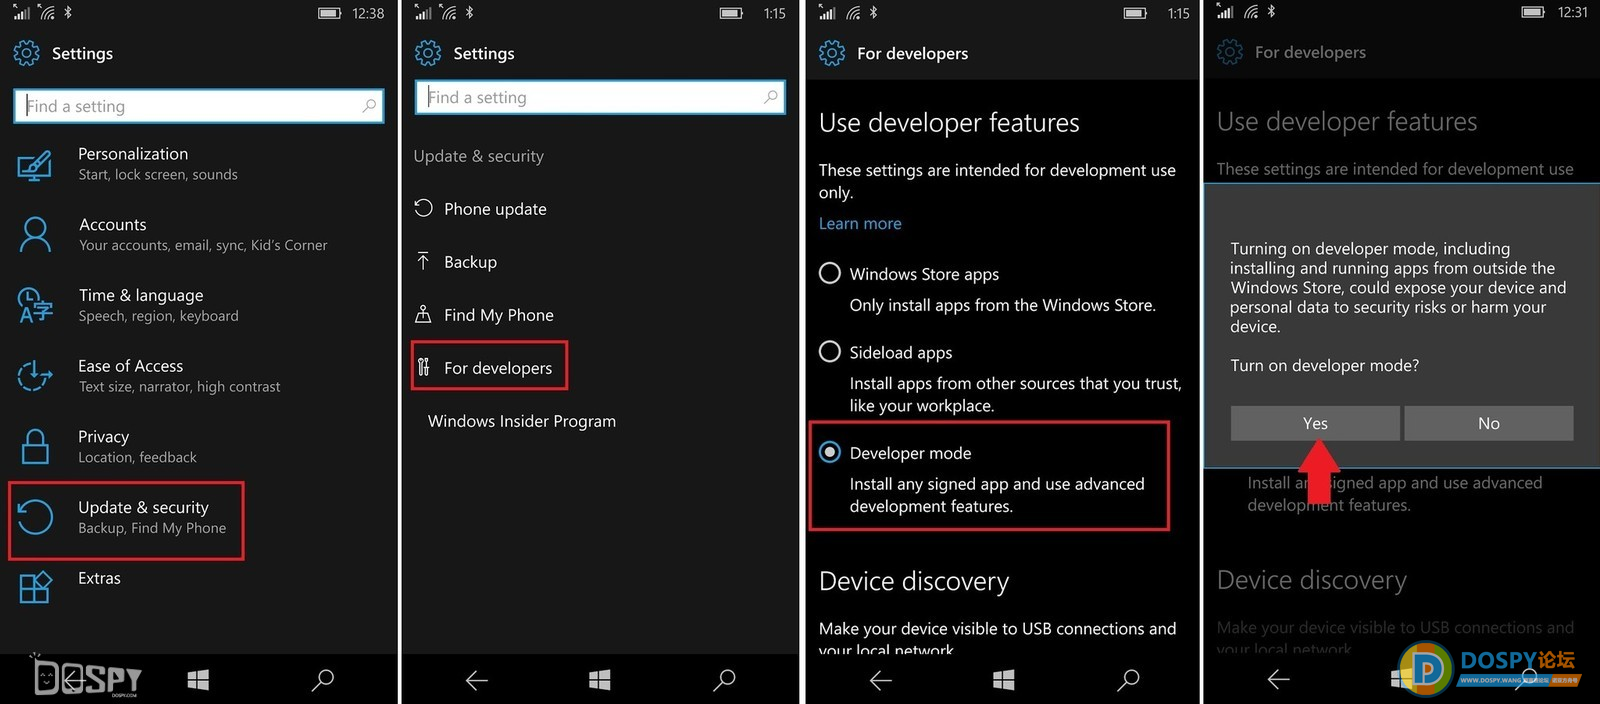Tap the Start logo on the Personalization list screen
This screenshot has height=704, width=1600.
click(198, 680)
